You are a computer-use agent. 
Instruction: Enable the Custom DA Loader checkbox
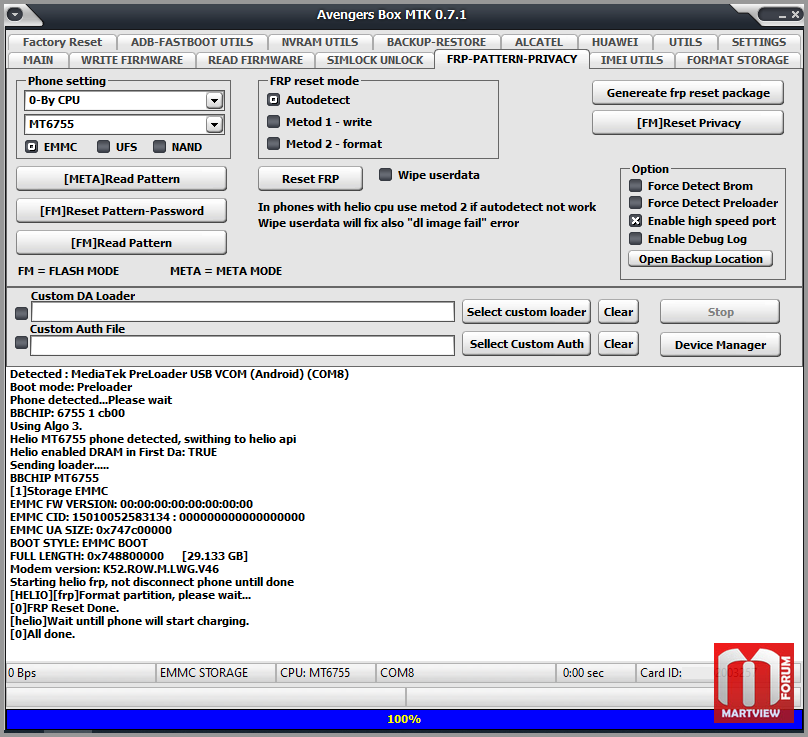[x=21, y=313]
